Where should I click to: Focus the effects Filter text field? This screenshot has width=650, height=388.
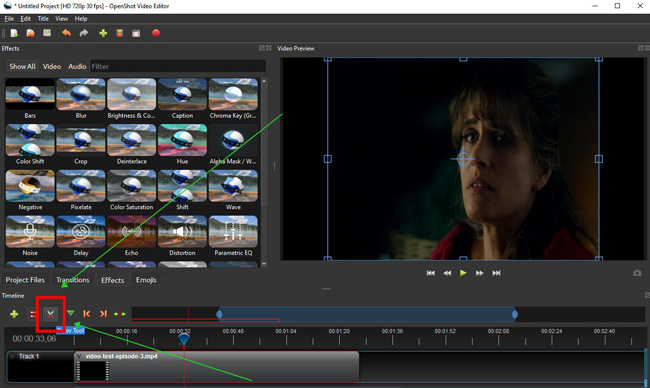pos(178,66)
